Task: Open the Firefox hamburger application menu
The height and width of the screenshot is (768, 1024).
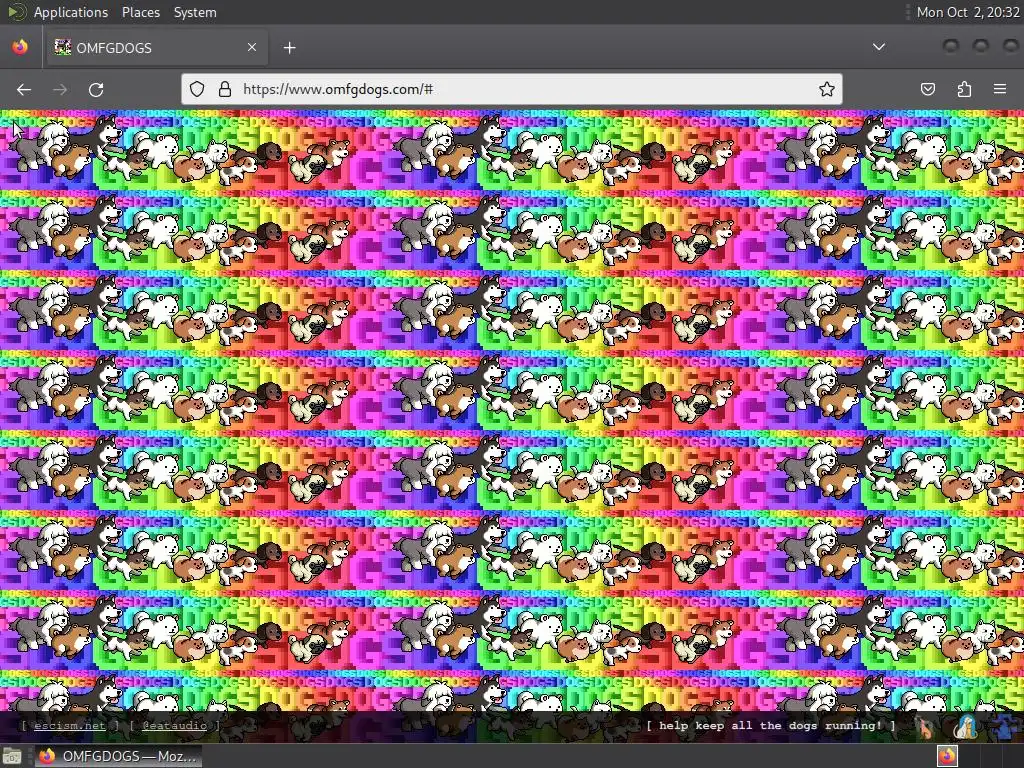Action: point(1000,89)
